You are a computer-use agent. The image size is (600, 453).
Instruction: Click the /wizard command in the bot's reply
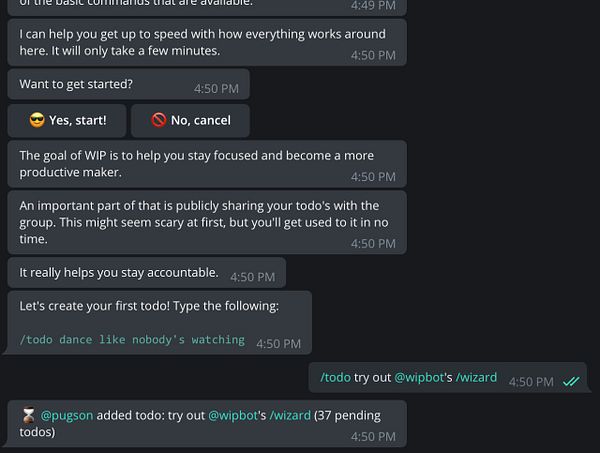pos(290,416)
